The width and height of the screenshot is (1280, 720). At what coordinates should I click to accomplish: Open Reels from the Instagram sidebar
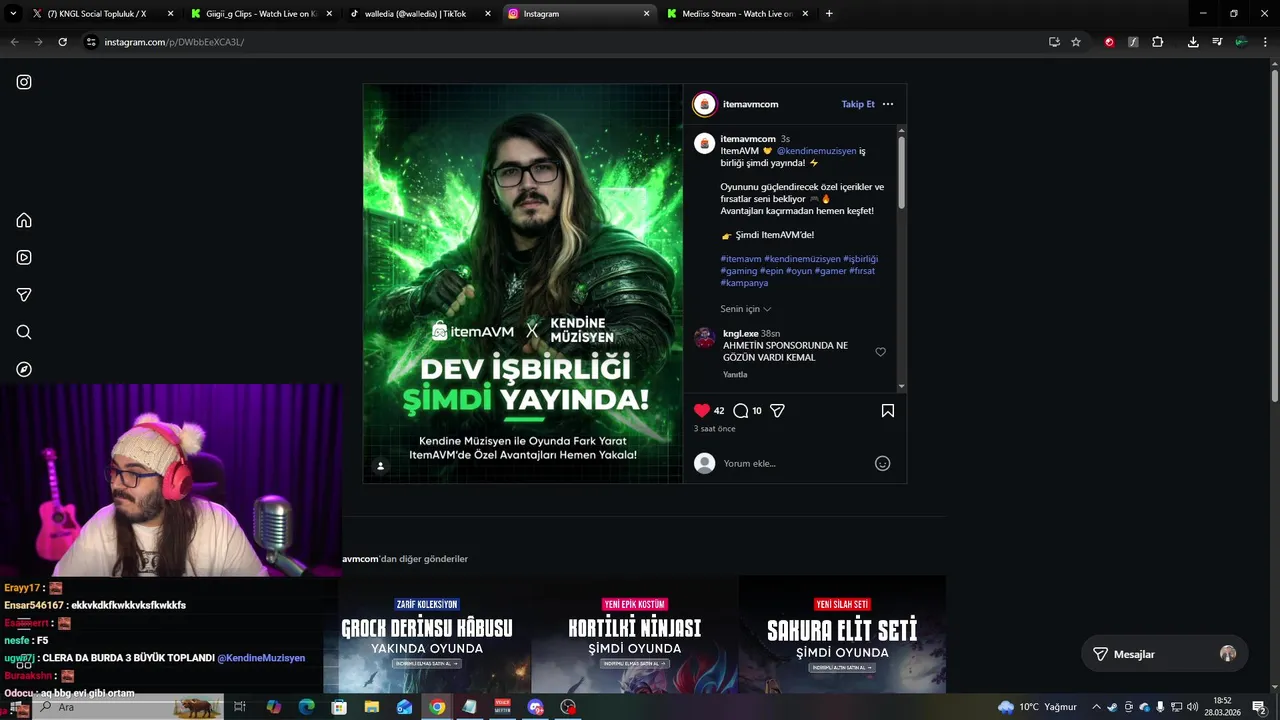pyautogui.click(x=24, y=257)
